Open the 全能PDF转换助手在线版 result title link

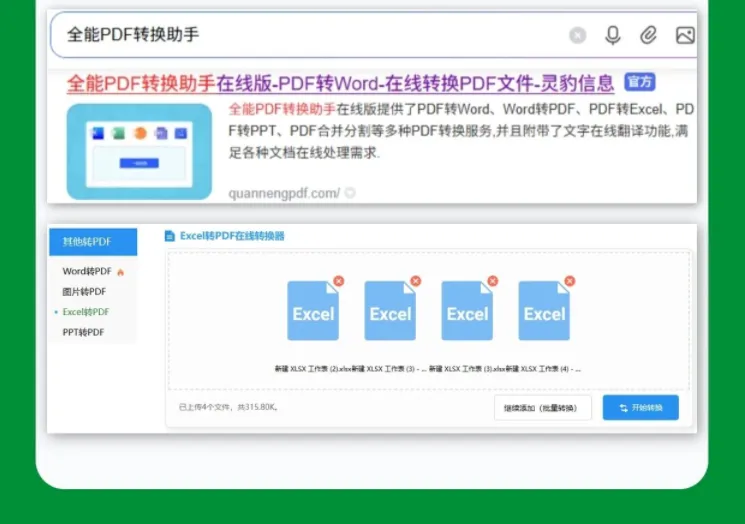(x=340, y=84)
